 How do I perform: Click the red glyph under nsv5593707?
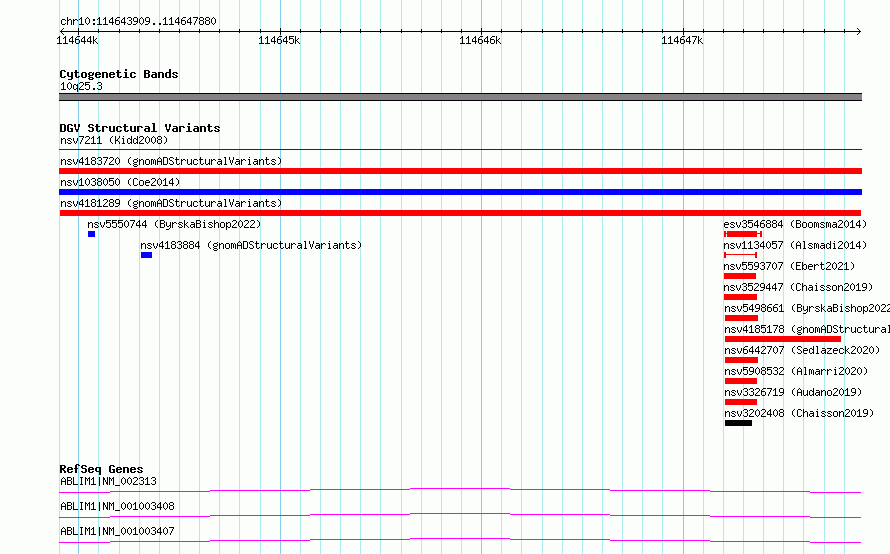tap(740, 276)
